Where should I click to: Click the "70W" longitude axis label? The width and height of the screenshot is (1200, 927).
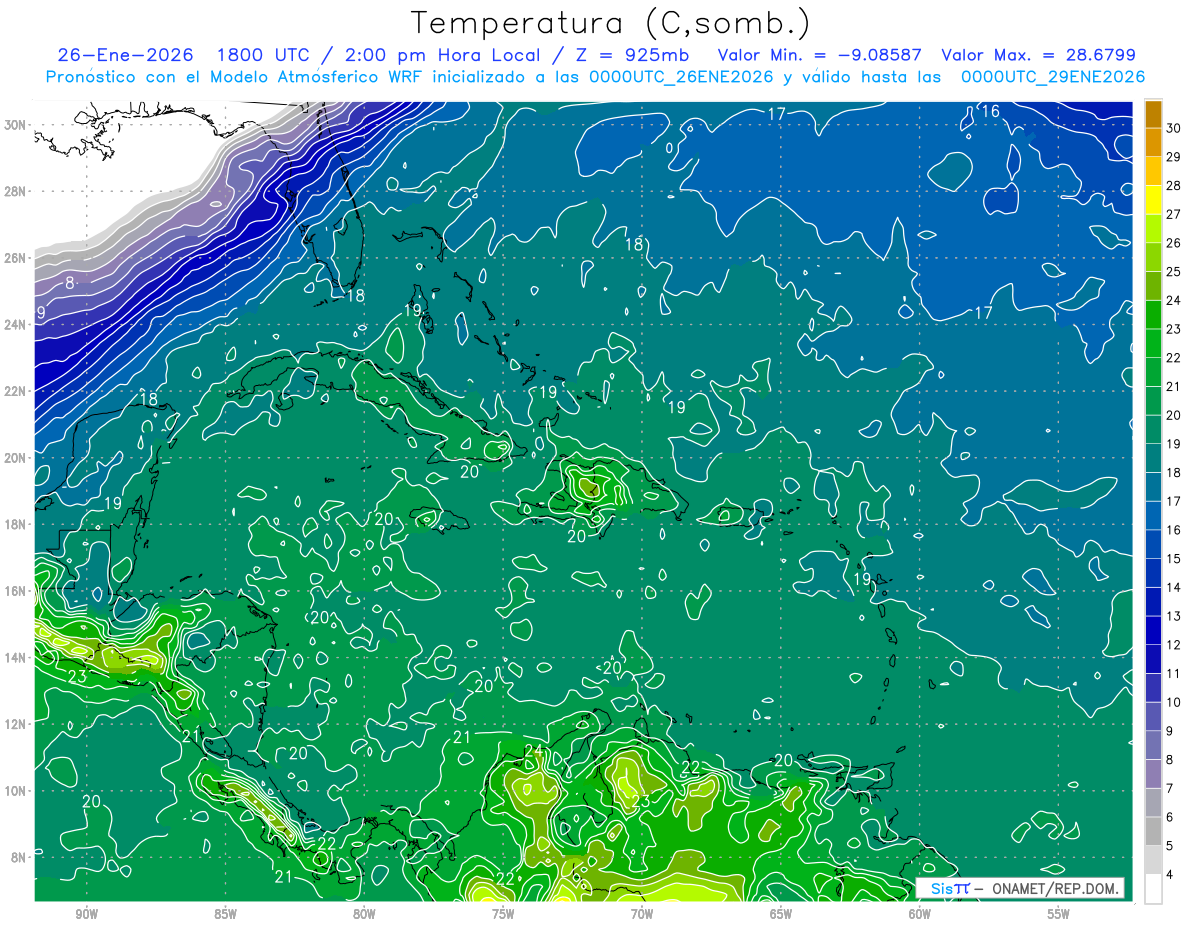click(x=642, y=914)
